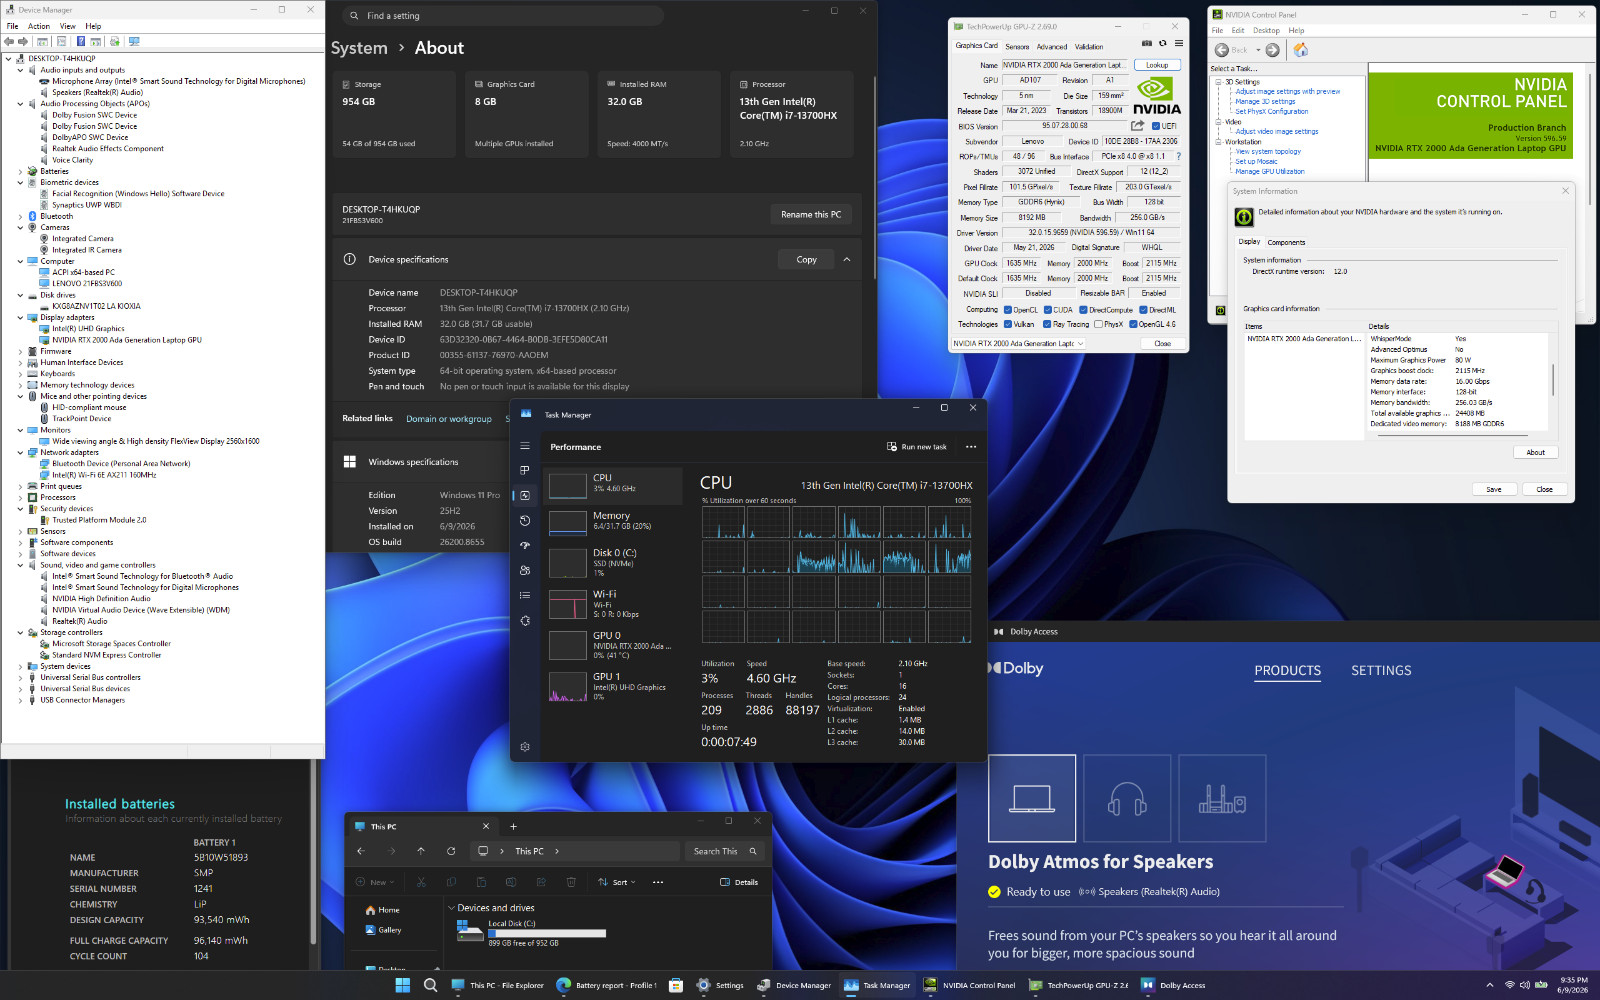
Task: Open Task Manager more options ellipsis
Action: (971, 447)
